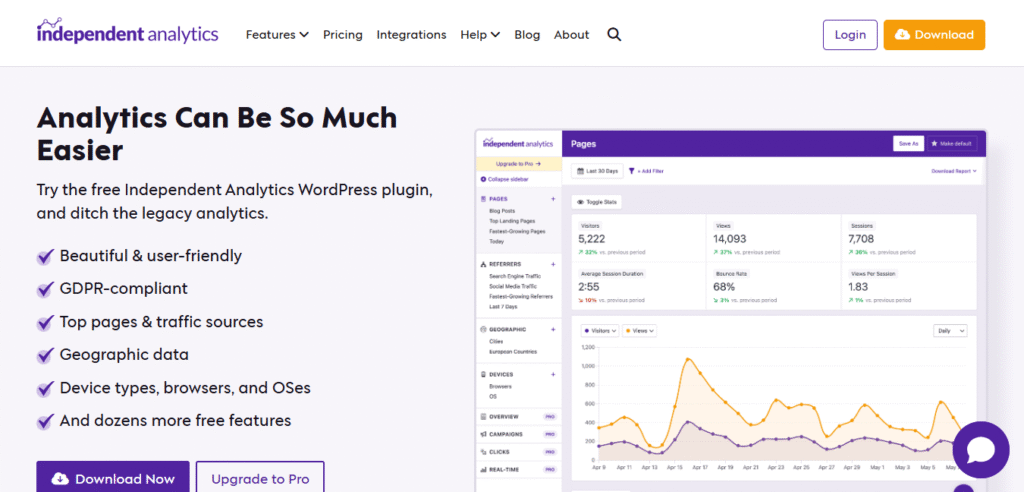Click the Independent Analytics logo

[127, 33]
